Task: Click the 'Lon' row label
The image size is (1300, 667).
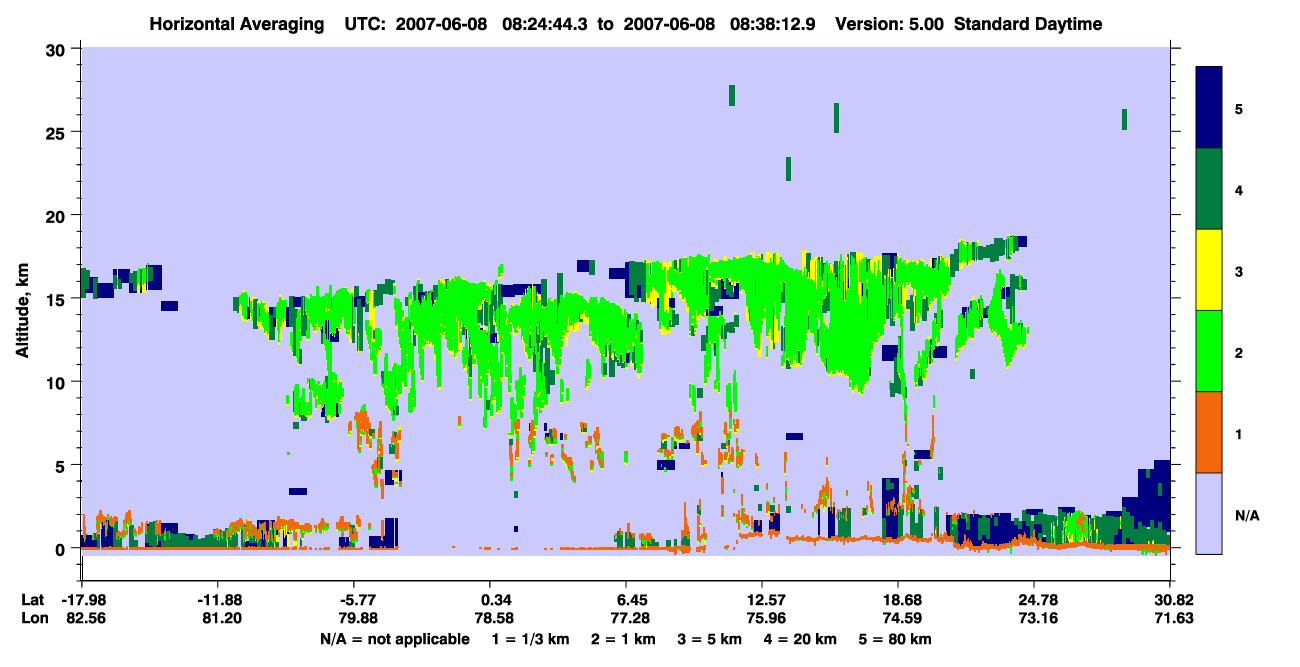Action: click(34, 618)
